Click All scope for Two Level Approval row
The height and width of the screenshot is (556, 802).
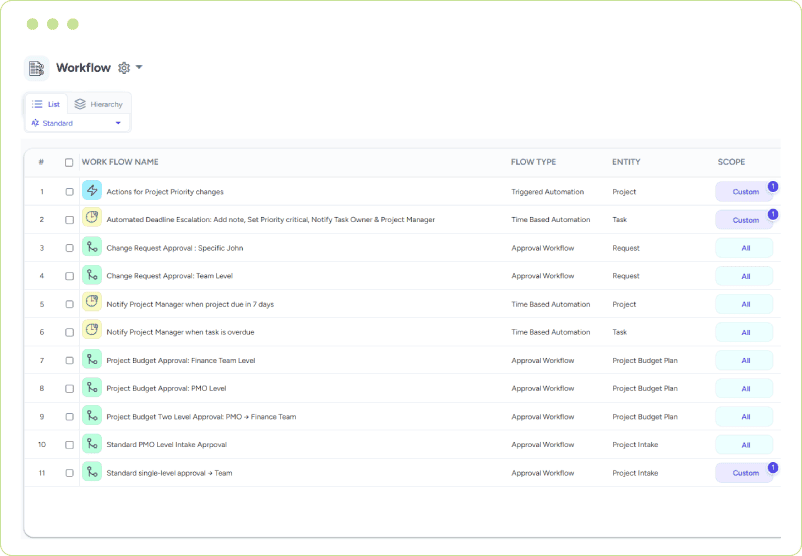click(x=744, y=417)
